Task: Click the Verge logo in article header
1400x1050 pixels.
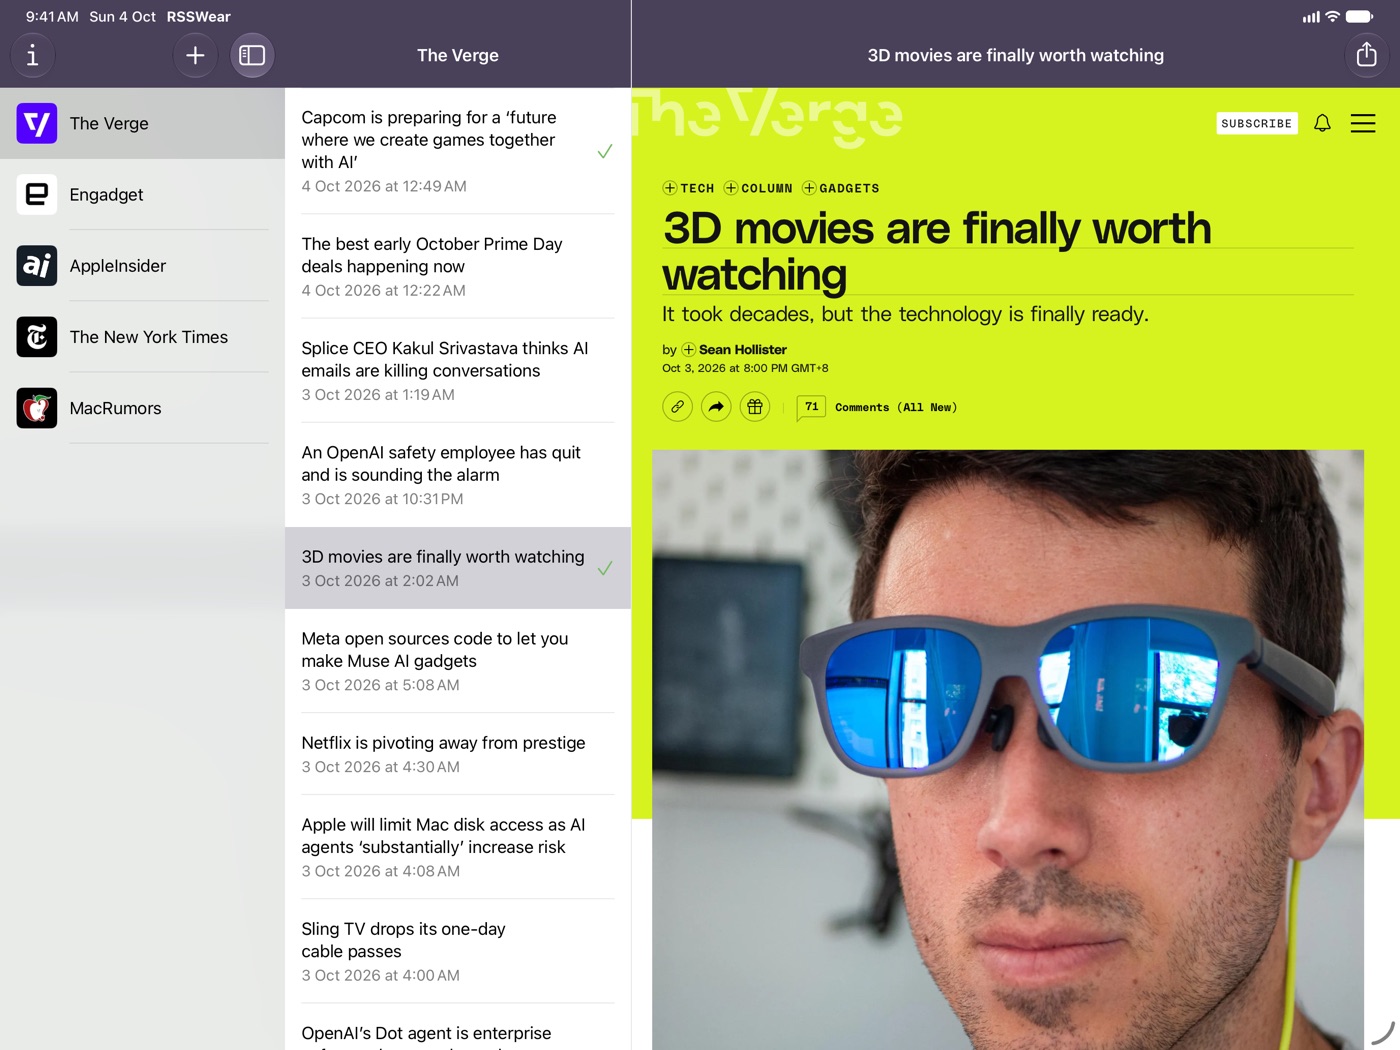Action: 768,118
